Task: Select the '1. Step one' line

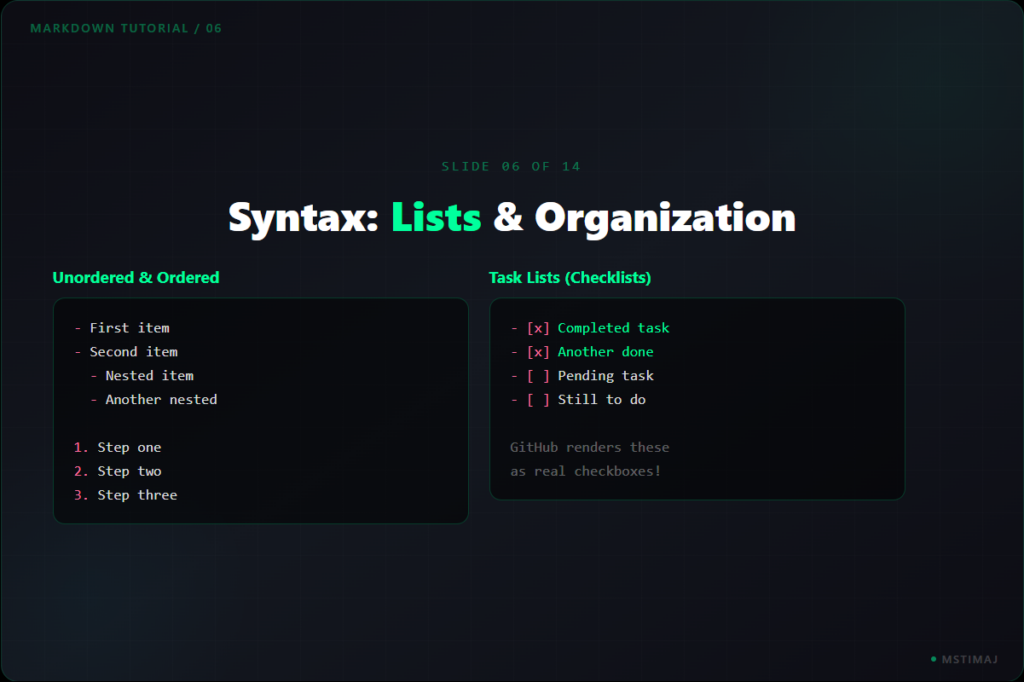Action: [118, 447]
